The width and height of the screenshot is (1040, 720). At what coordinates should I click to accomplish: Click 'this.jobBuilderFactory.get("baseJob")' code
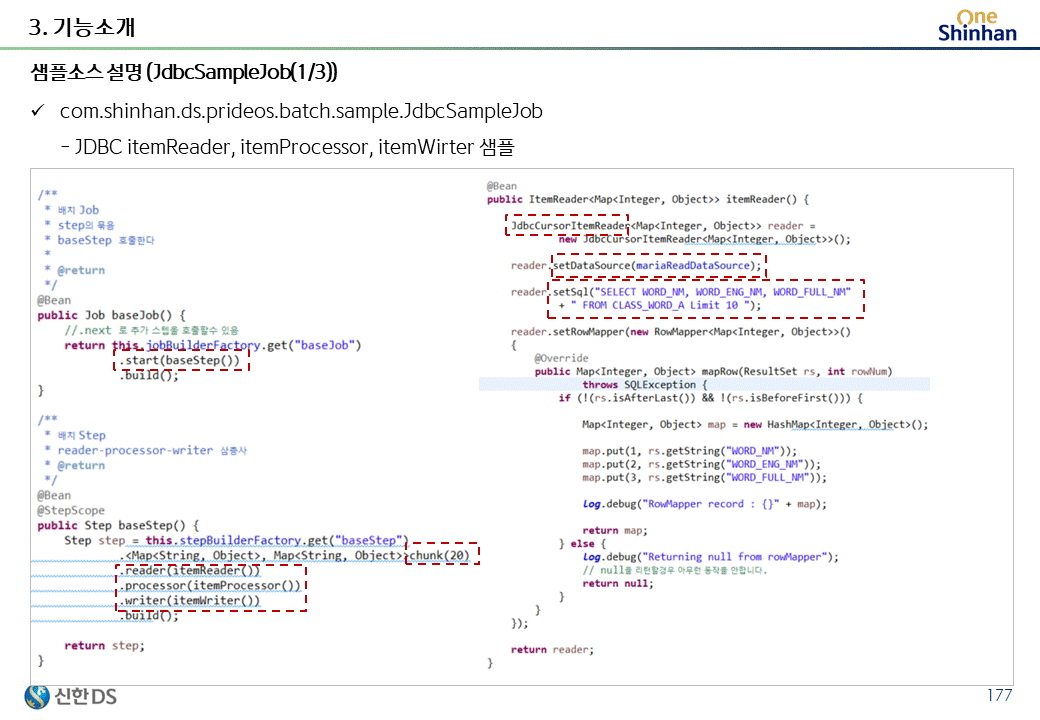(236, 345)
